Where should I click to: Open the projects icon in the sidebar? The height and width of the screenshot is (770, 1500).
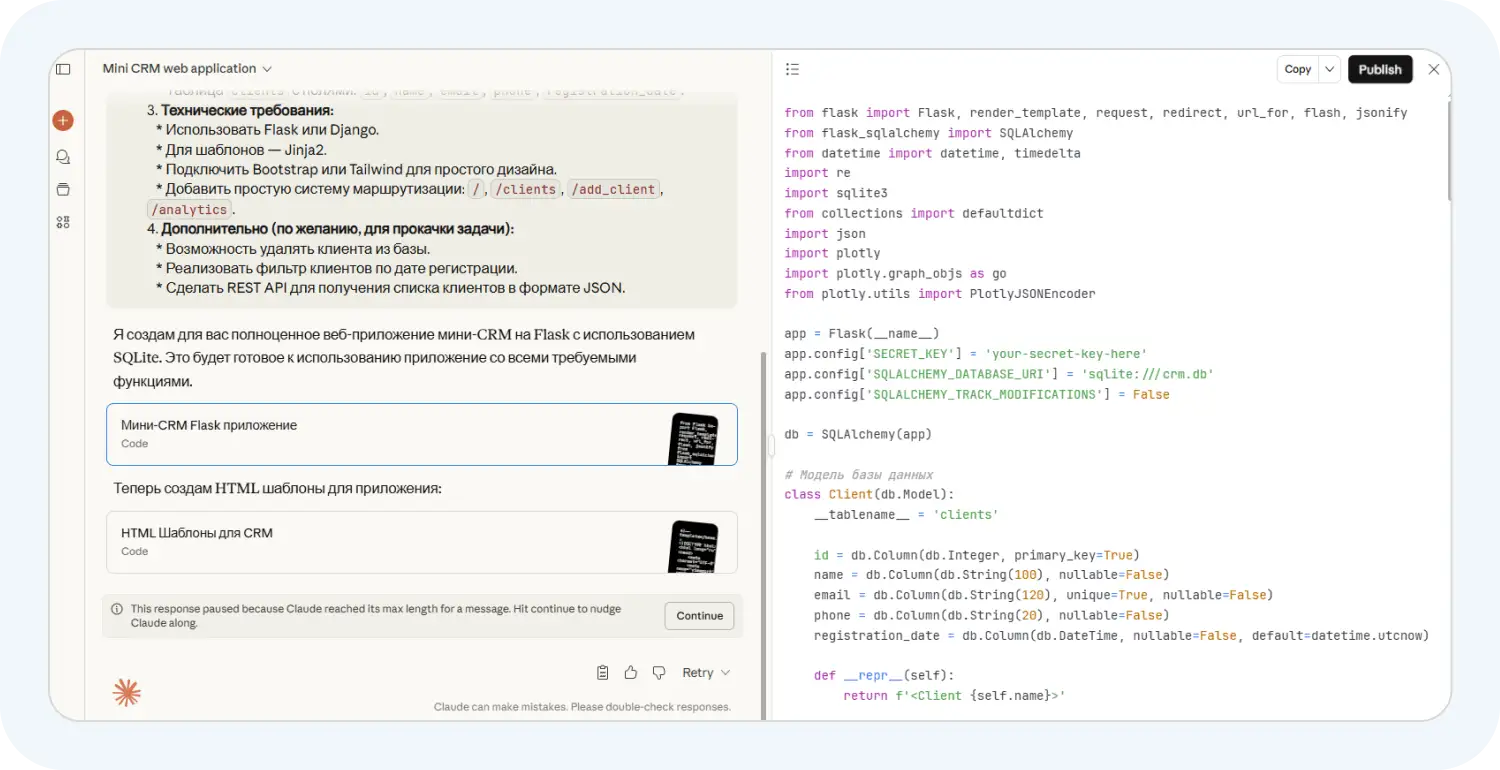click(63, 189)
